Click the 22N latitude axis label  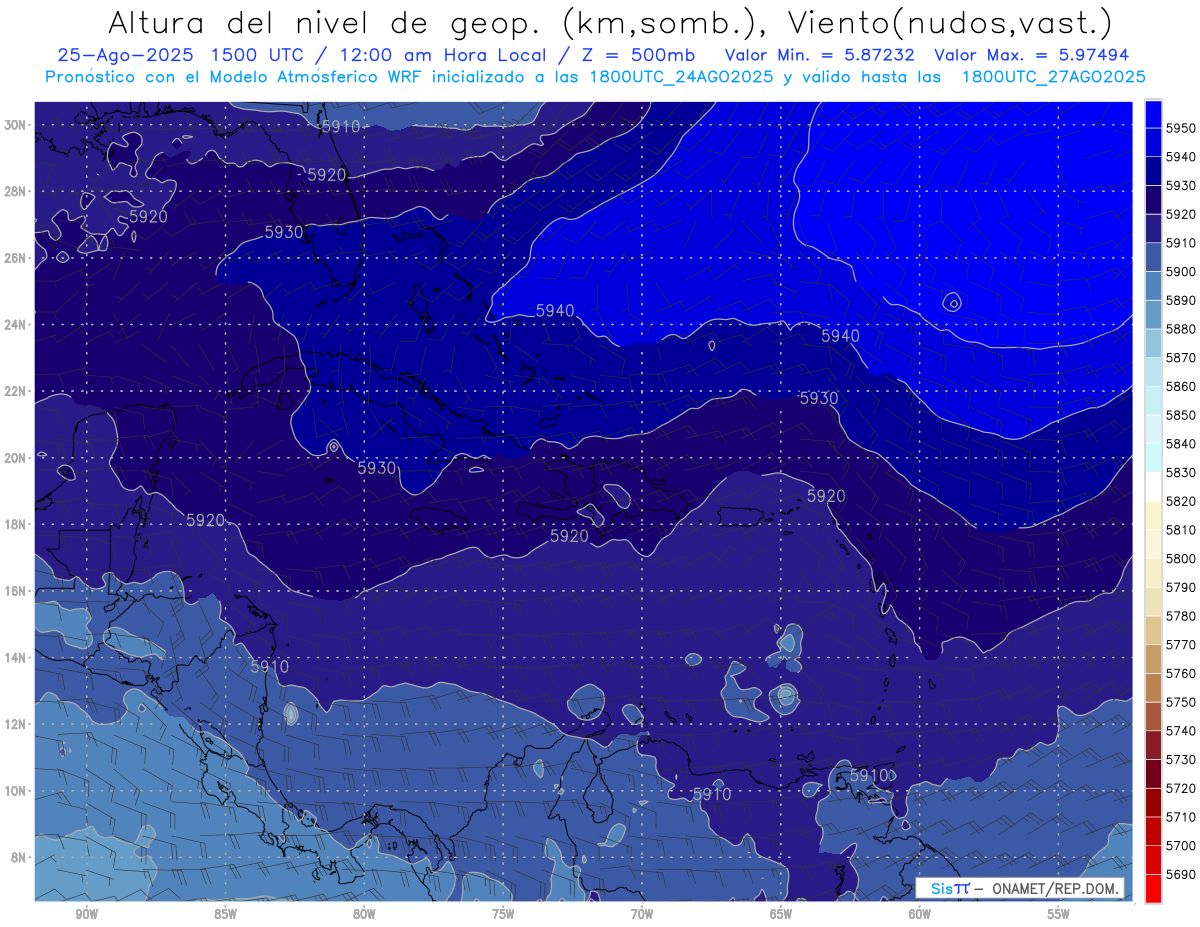(x=17, y=391)
